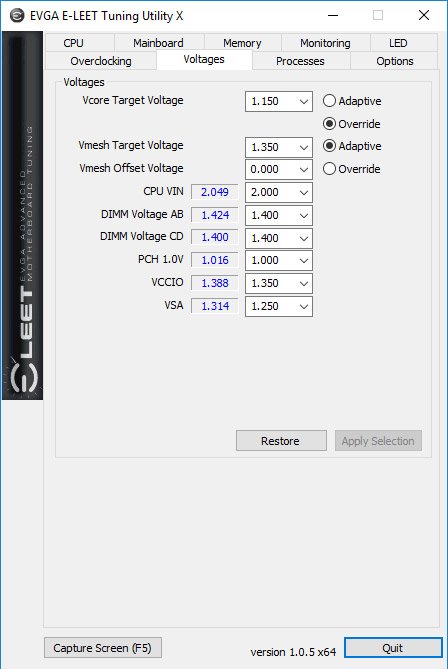Click the Quit button

[393, 648]
